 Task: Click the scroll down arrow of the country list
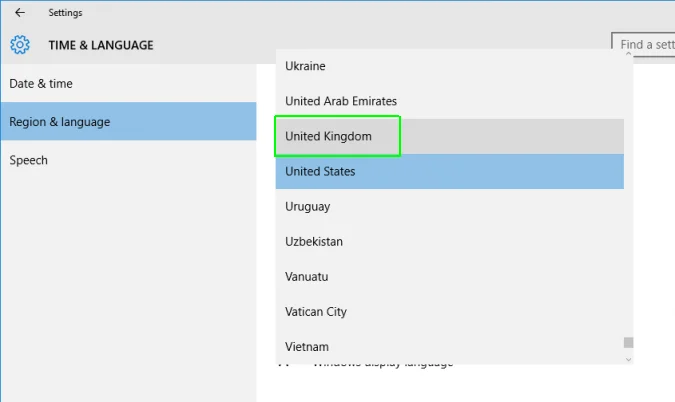click(628, 358)
